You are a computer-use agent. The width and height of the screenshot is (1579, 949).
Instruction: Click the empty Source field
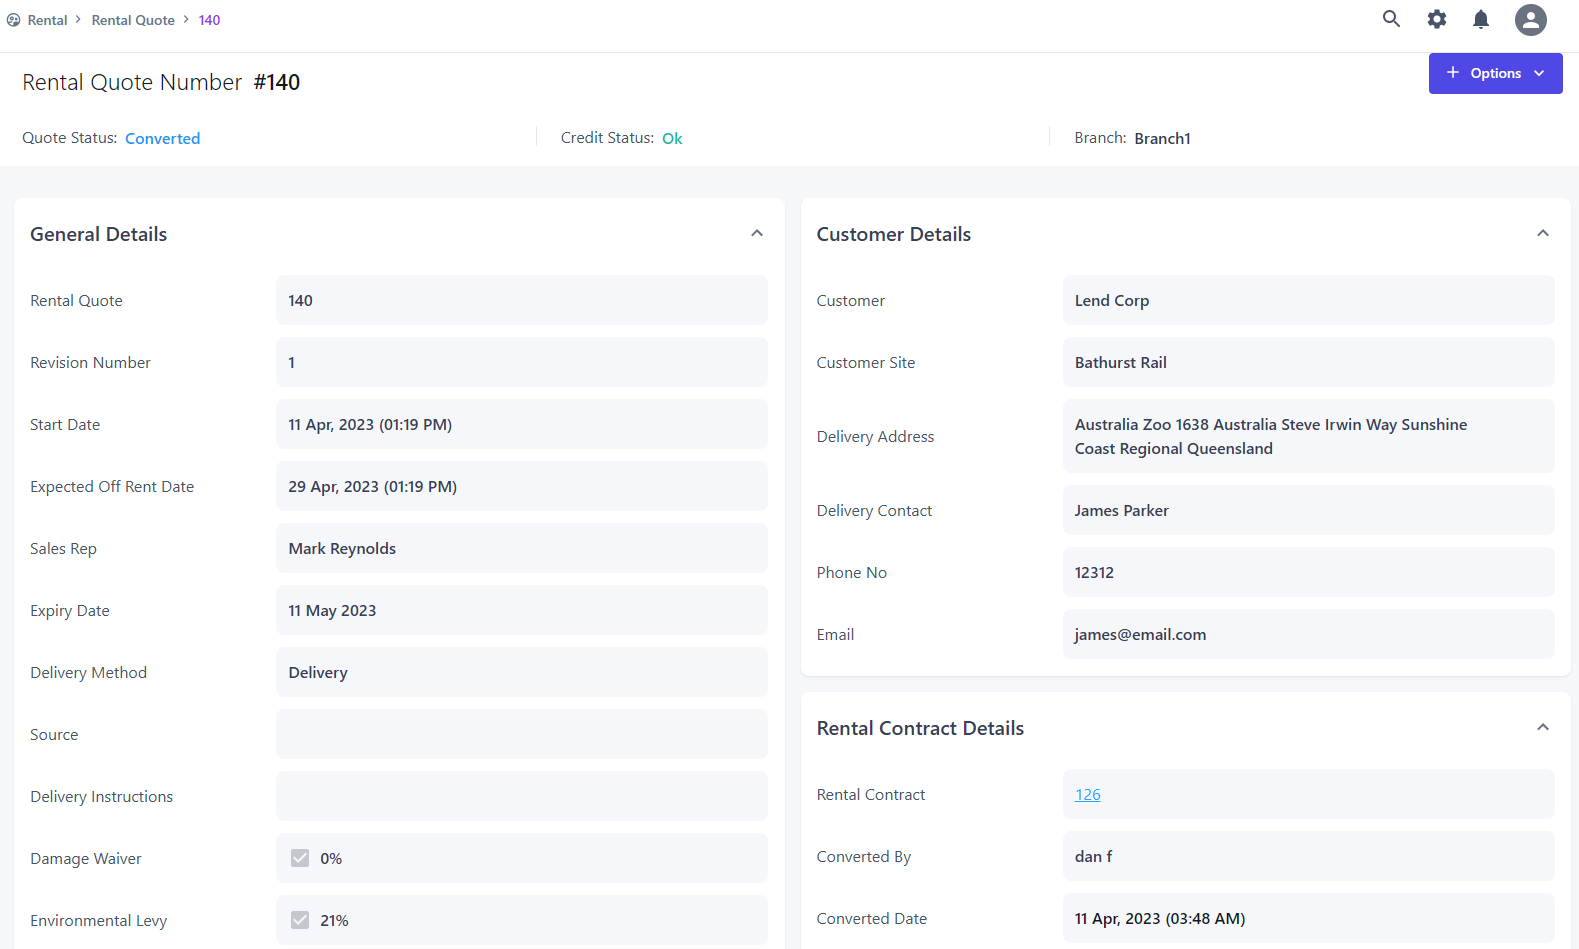click(x=521, y=735)
